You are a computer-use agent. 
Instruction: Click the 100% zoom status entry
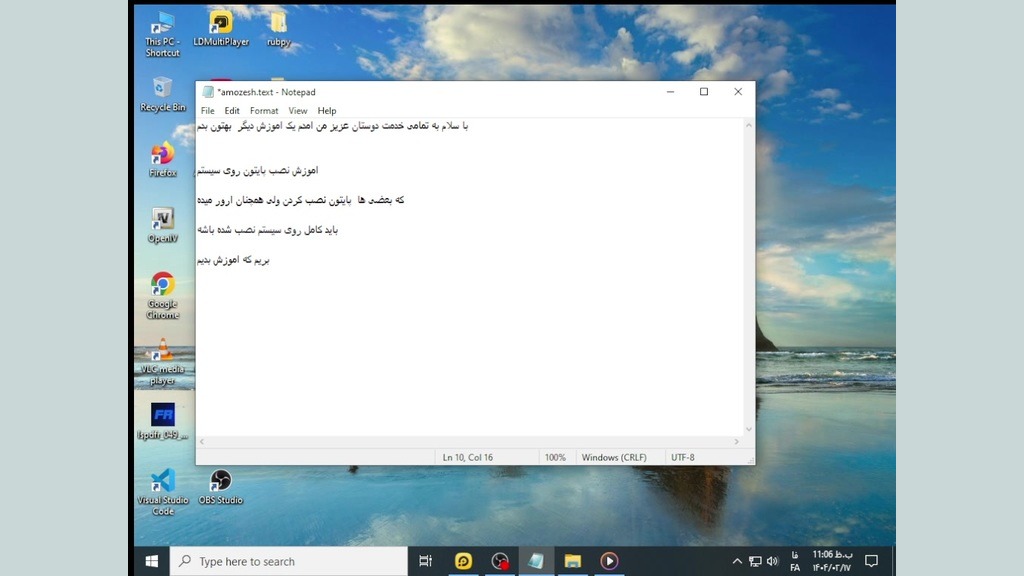point(555,458)
